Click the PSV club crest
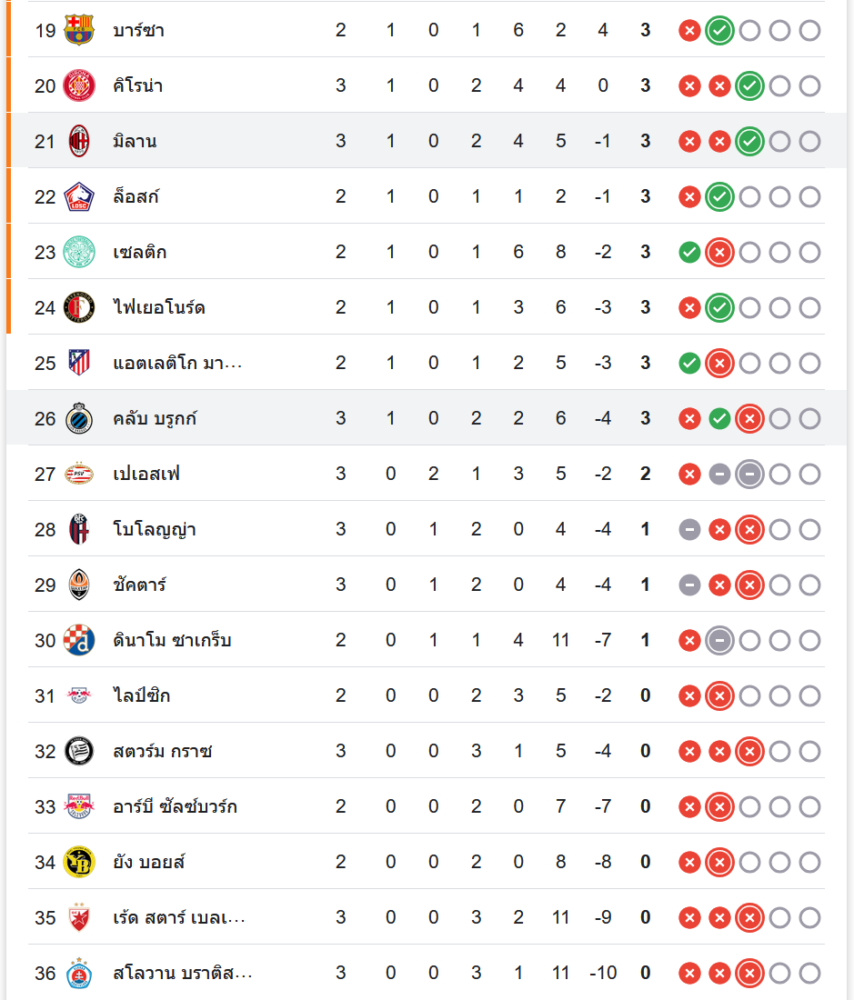Image resolution: width=854 pixels, height=1000 pixels. tap(78, 474)
